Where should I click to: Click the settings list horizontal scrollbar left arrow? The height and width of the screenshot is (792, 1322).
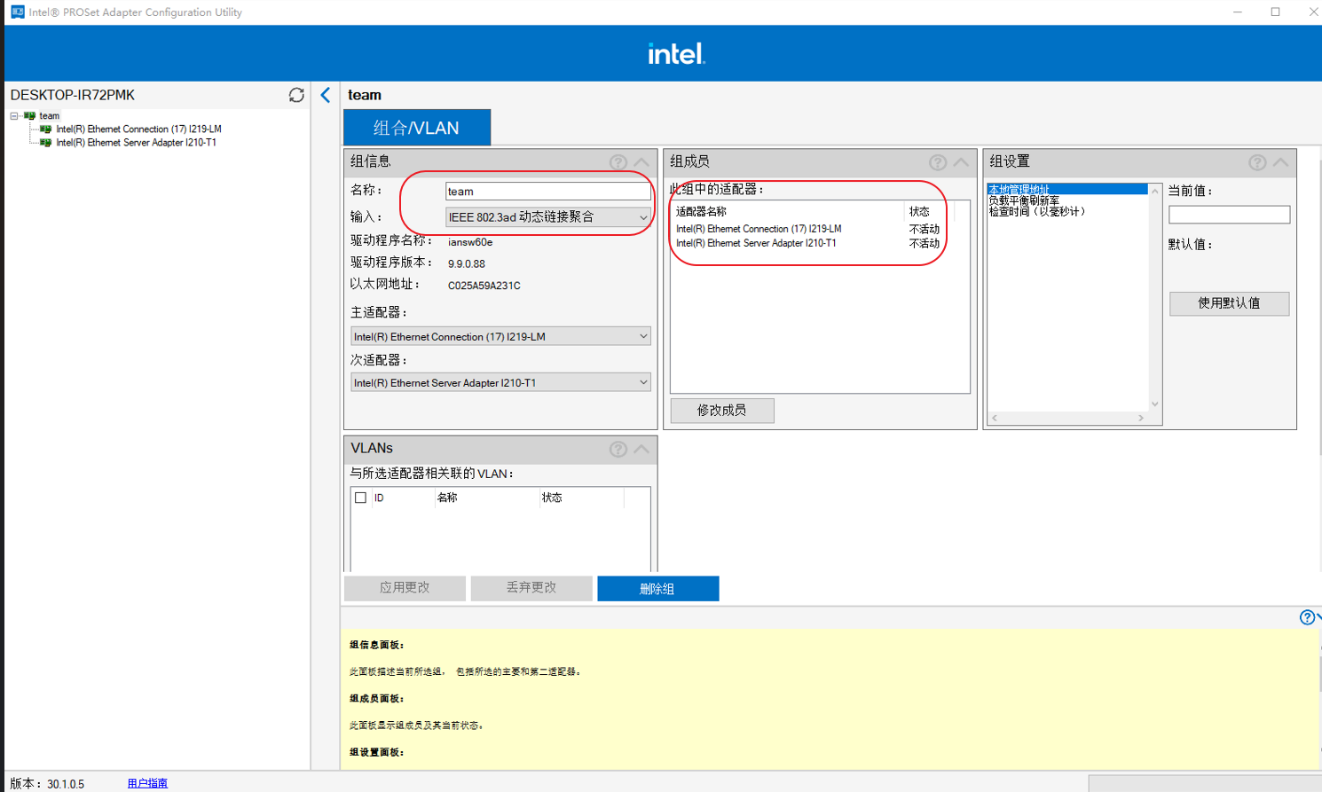click(993, 418)
